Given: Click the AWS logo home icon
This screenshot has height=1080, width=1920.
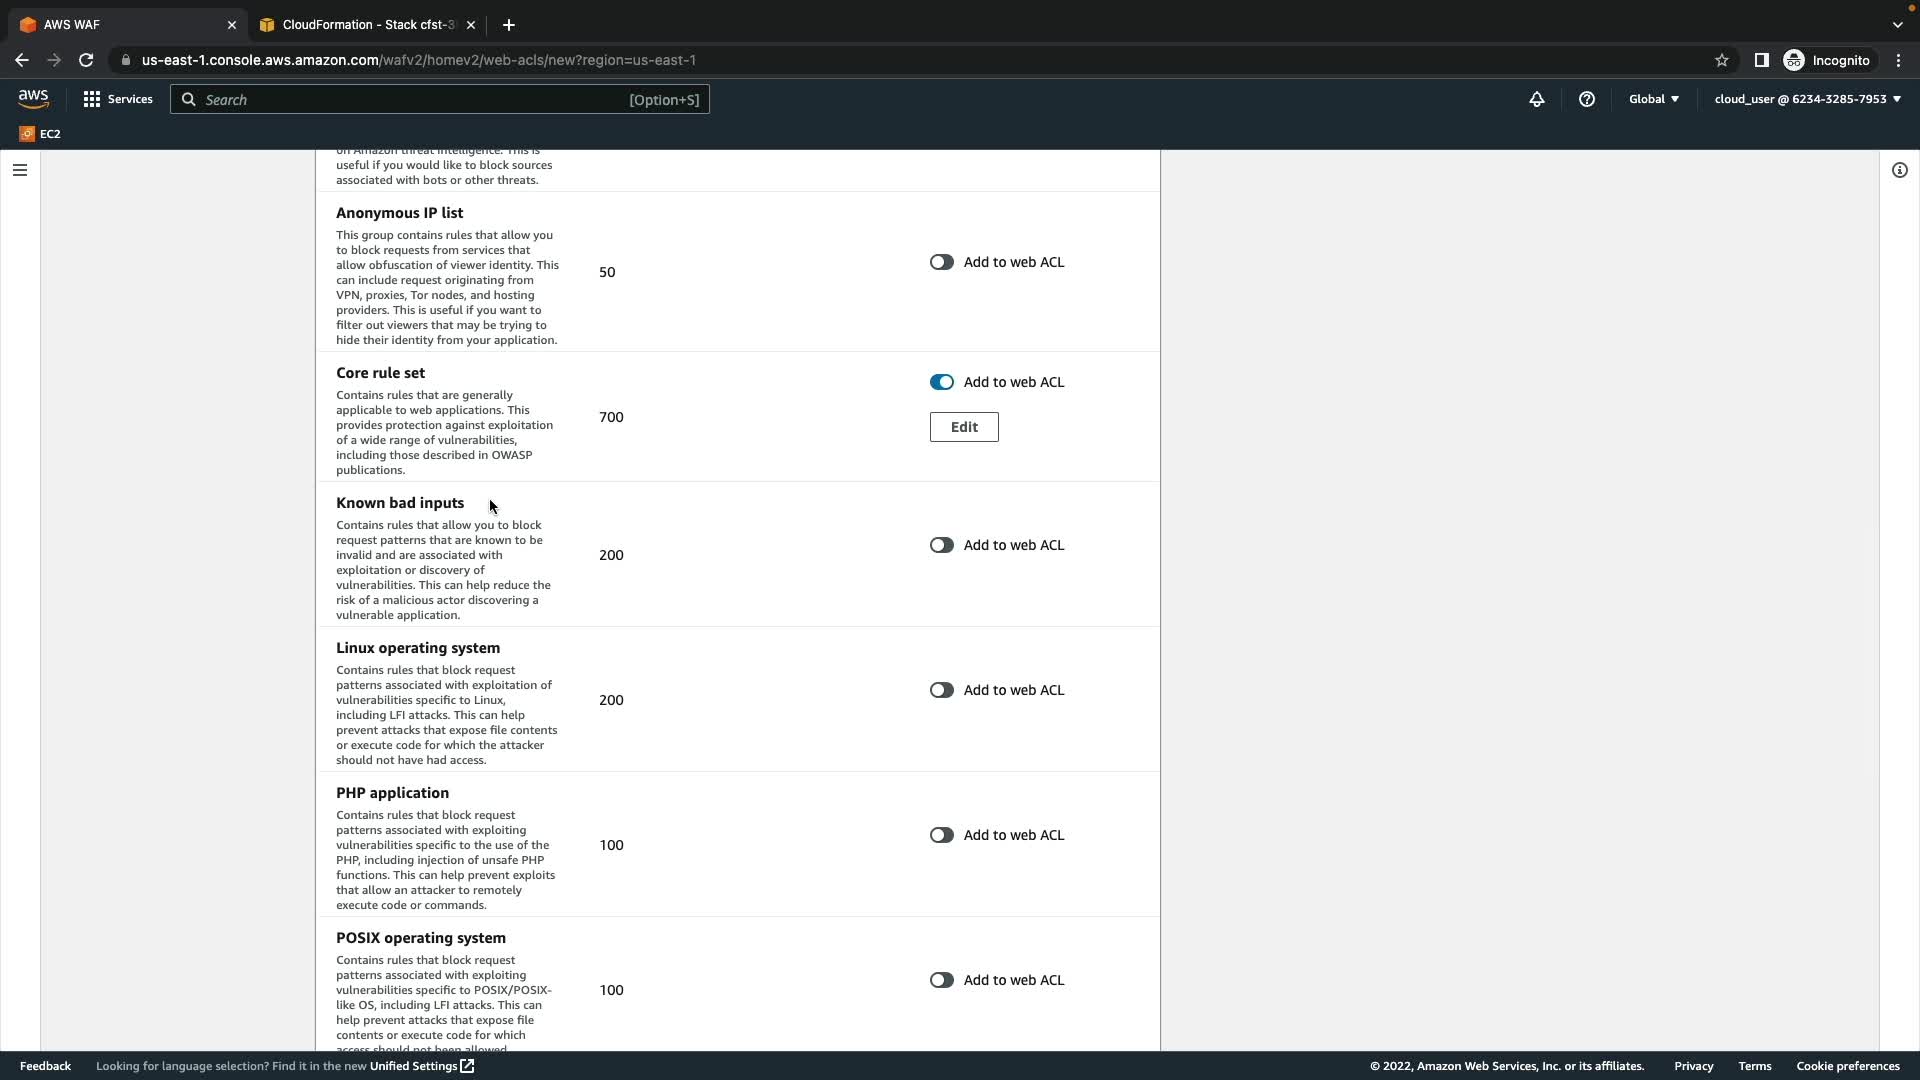Looking at the screenshot, I should (x=33, y=98).
